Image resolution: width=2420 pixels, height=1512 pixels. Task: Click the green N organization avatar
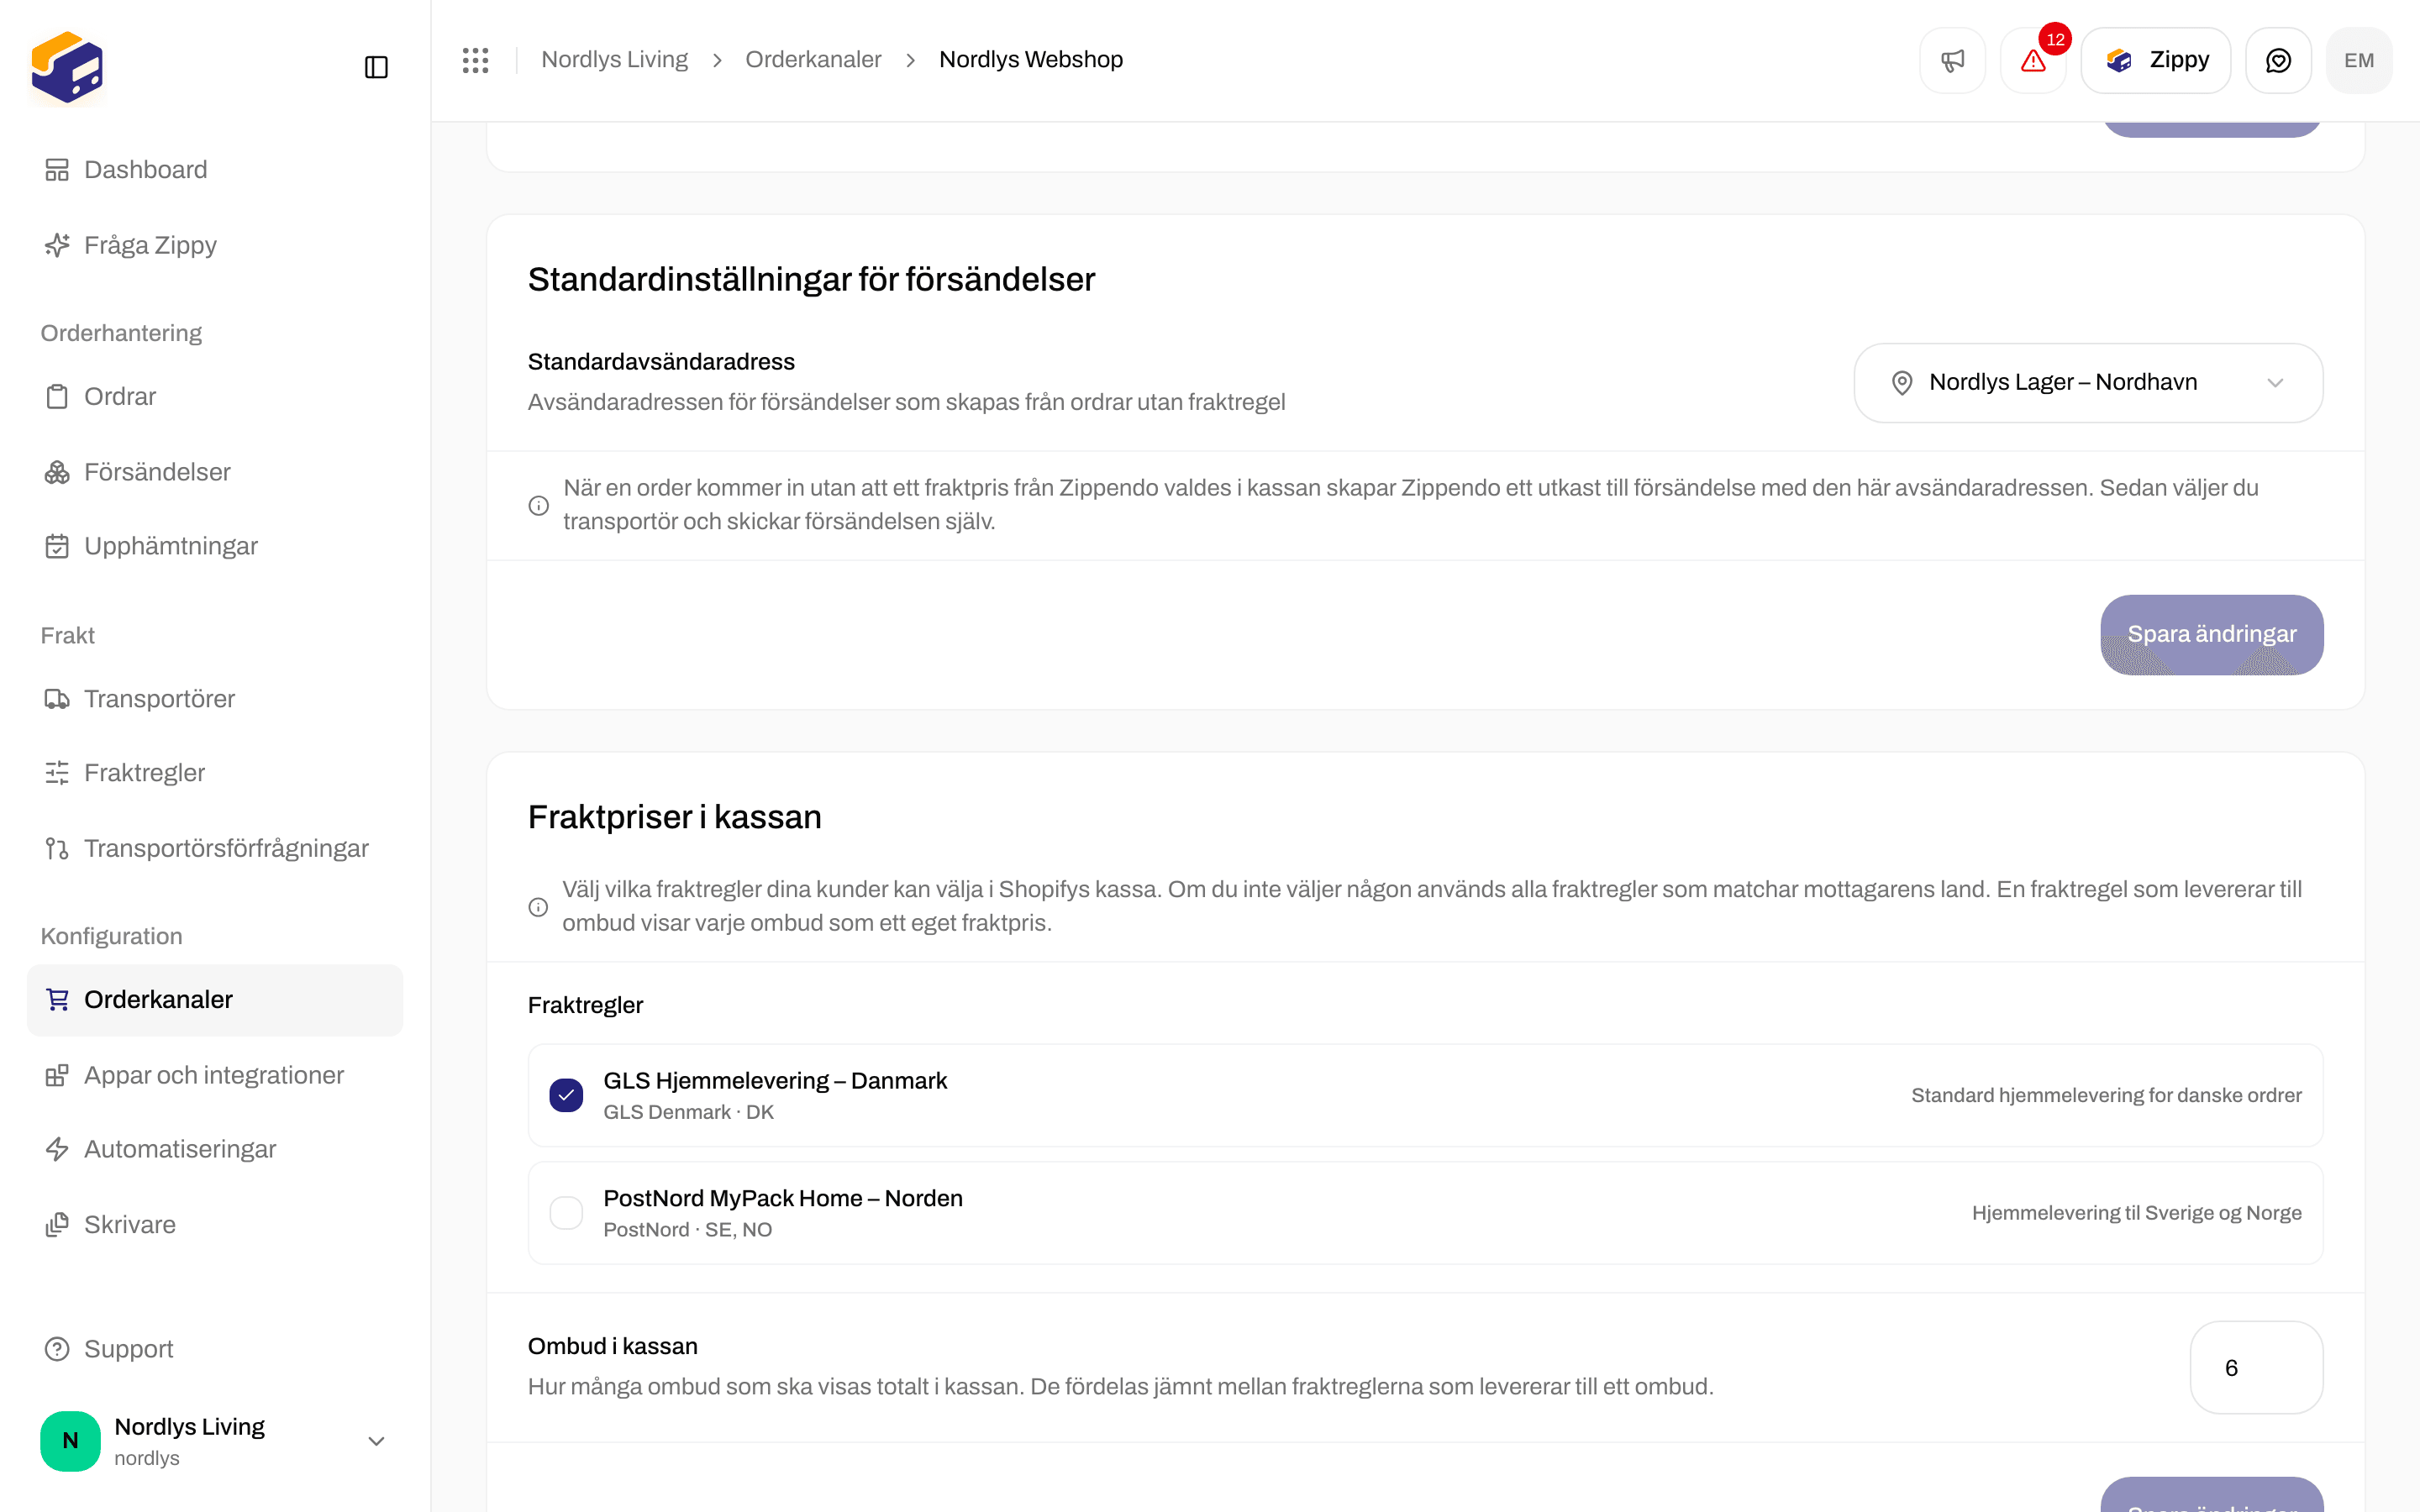point(70,1441)
